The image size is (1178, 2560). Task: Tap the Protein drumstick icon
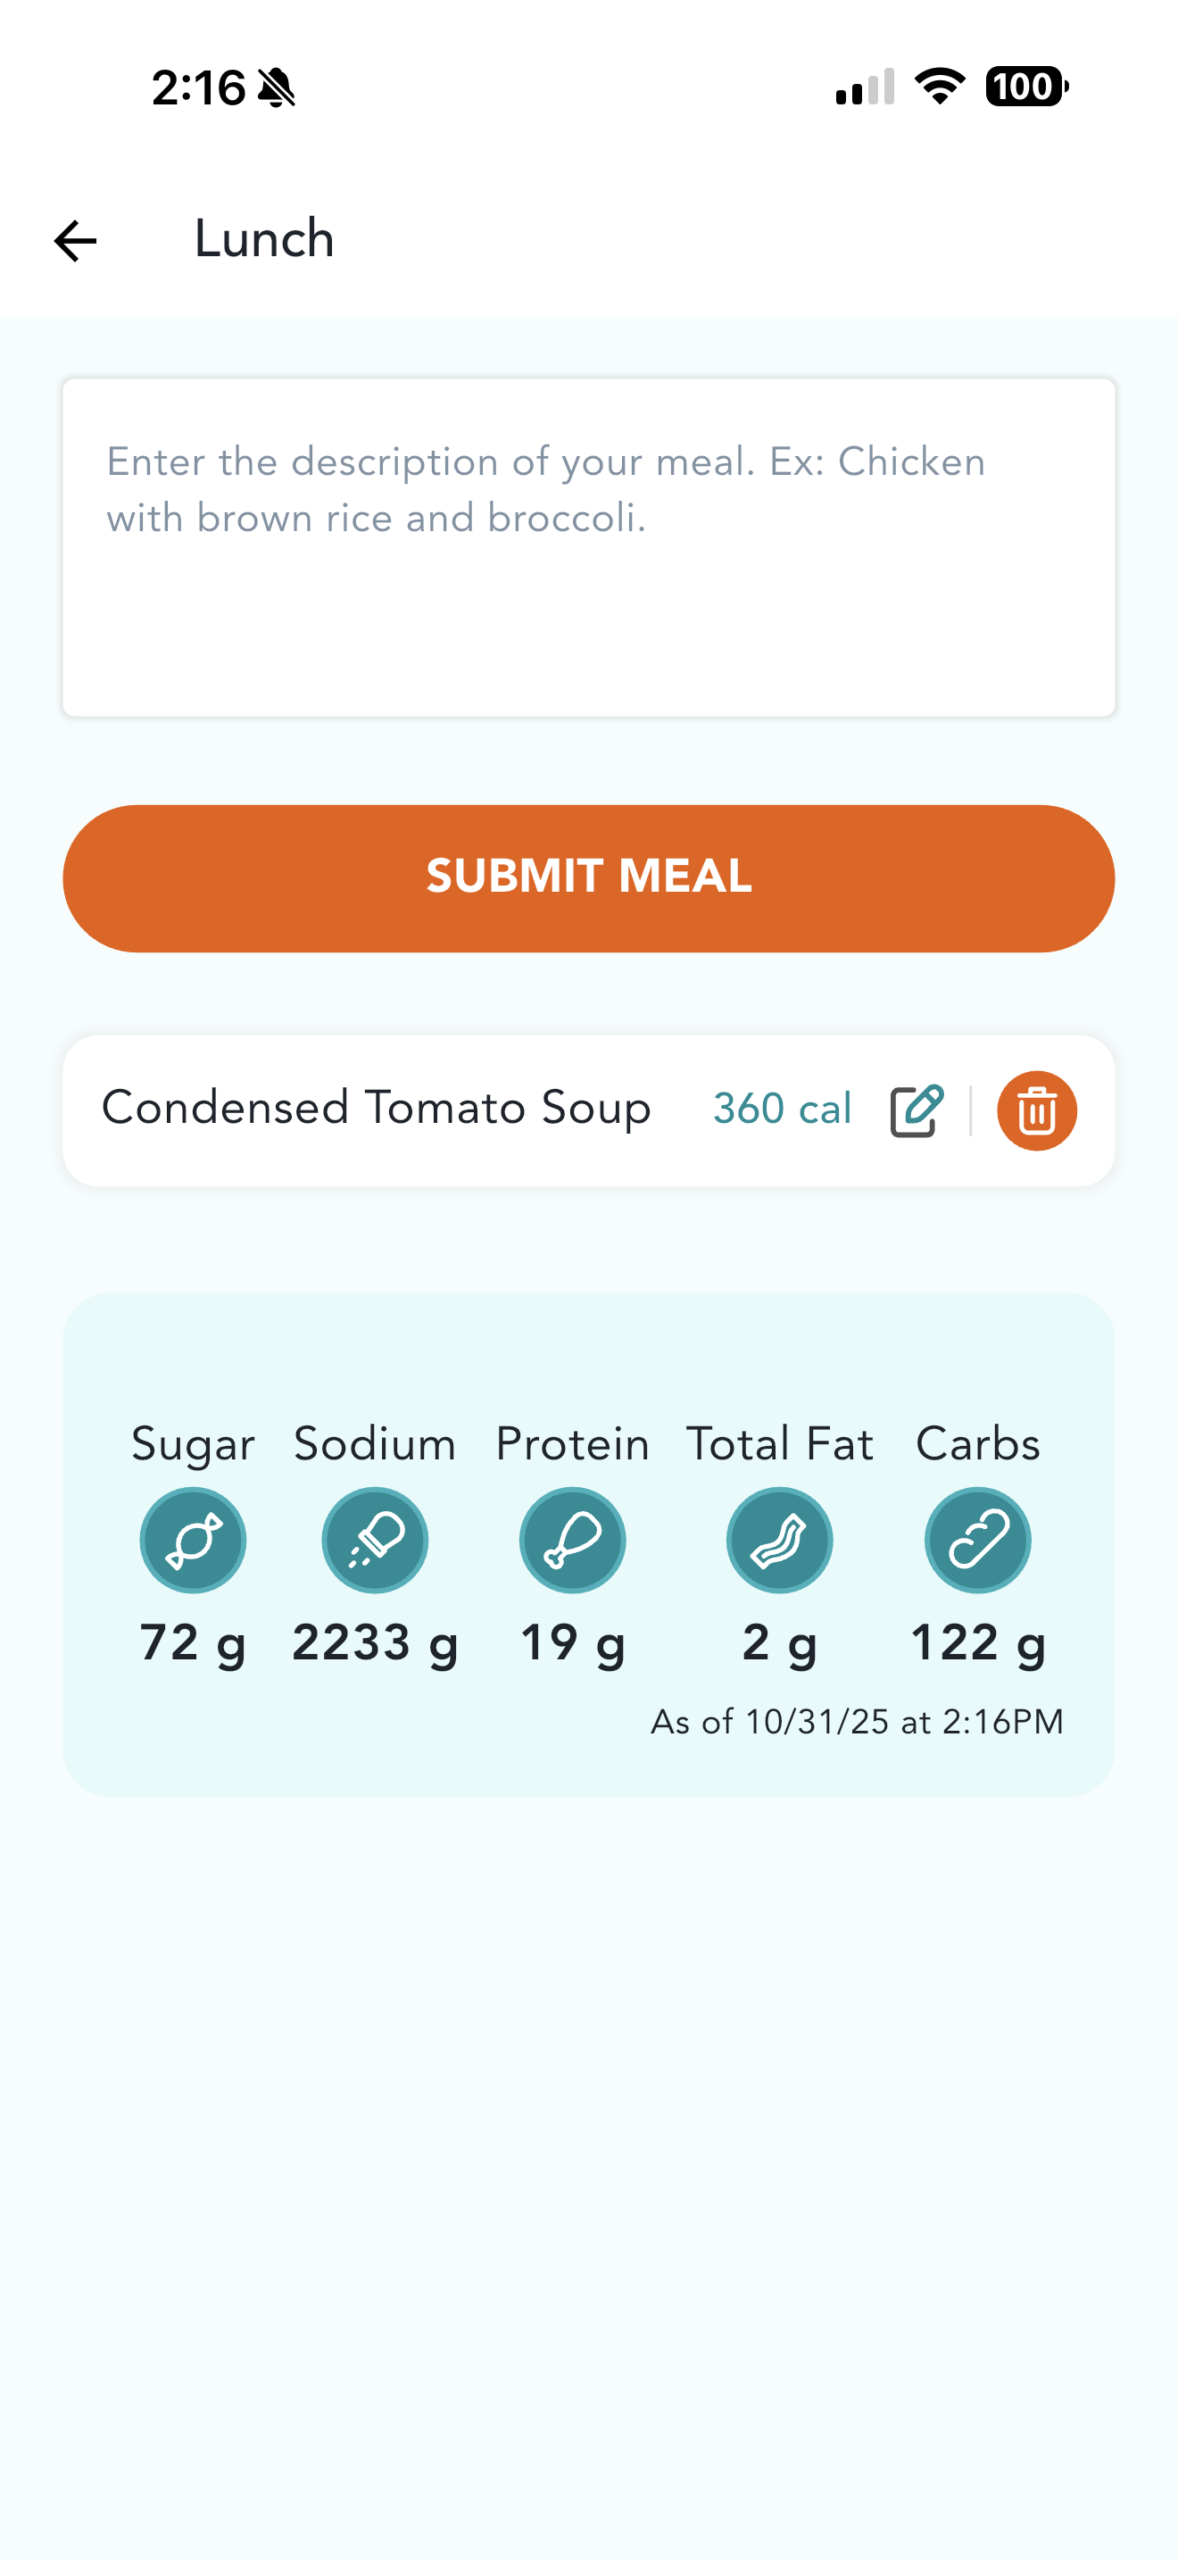572,1539
